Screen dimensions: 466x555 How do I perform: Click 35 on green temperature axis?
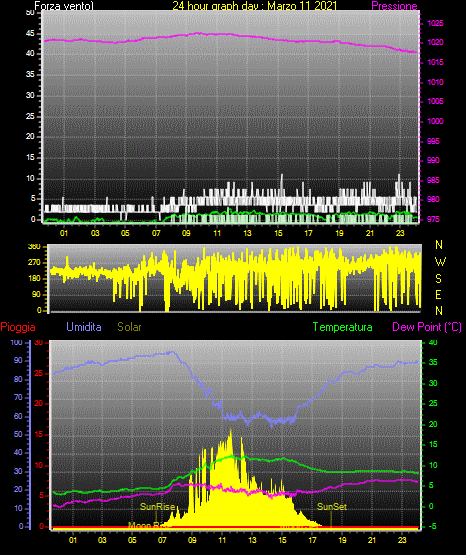[x=433, y=362]
